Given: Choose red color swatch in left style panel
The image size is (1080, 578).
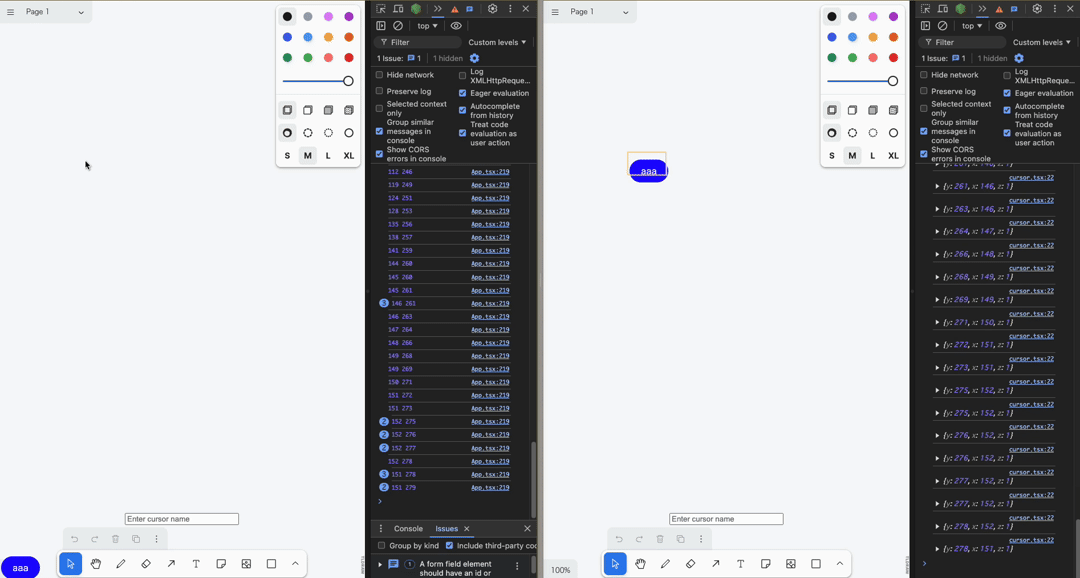Looking at the screenshot, I should [349, 58].
